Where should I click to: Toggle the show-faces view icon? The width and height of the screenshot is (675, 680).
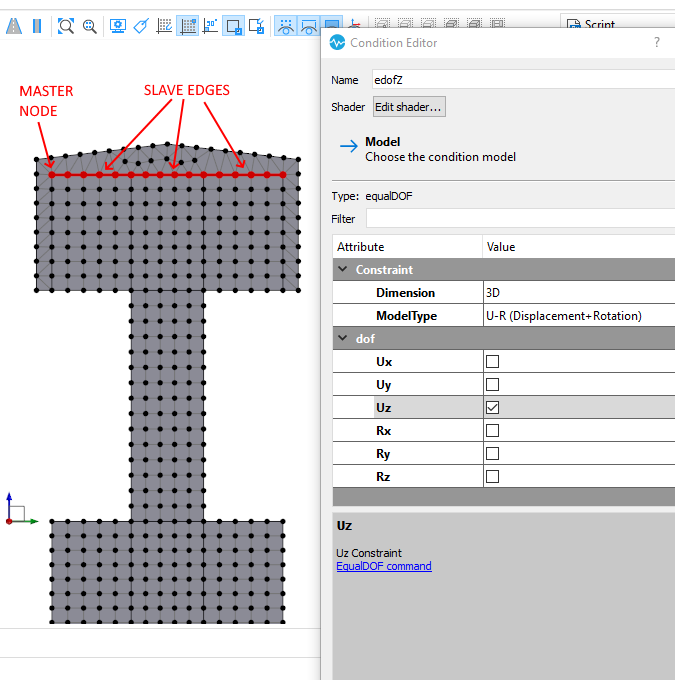(x=331, y=23)
